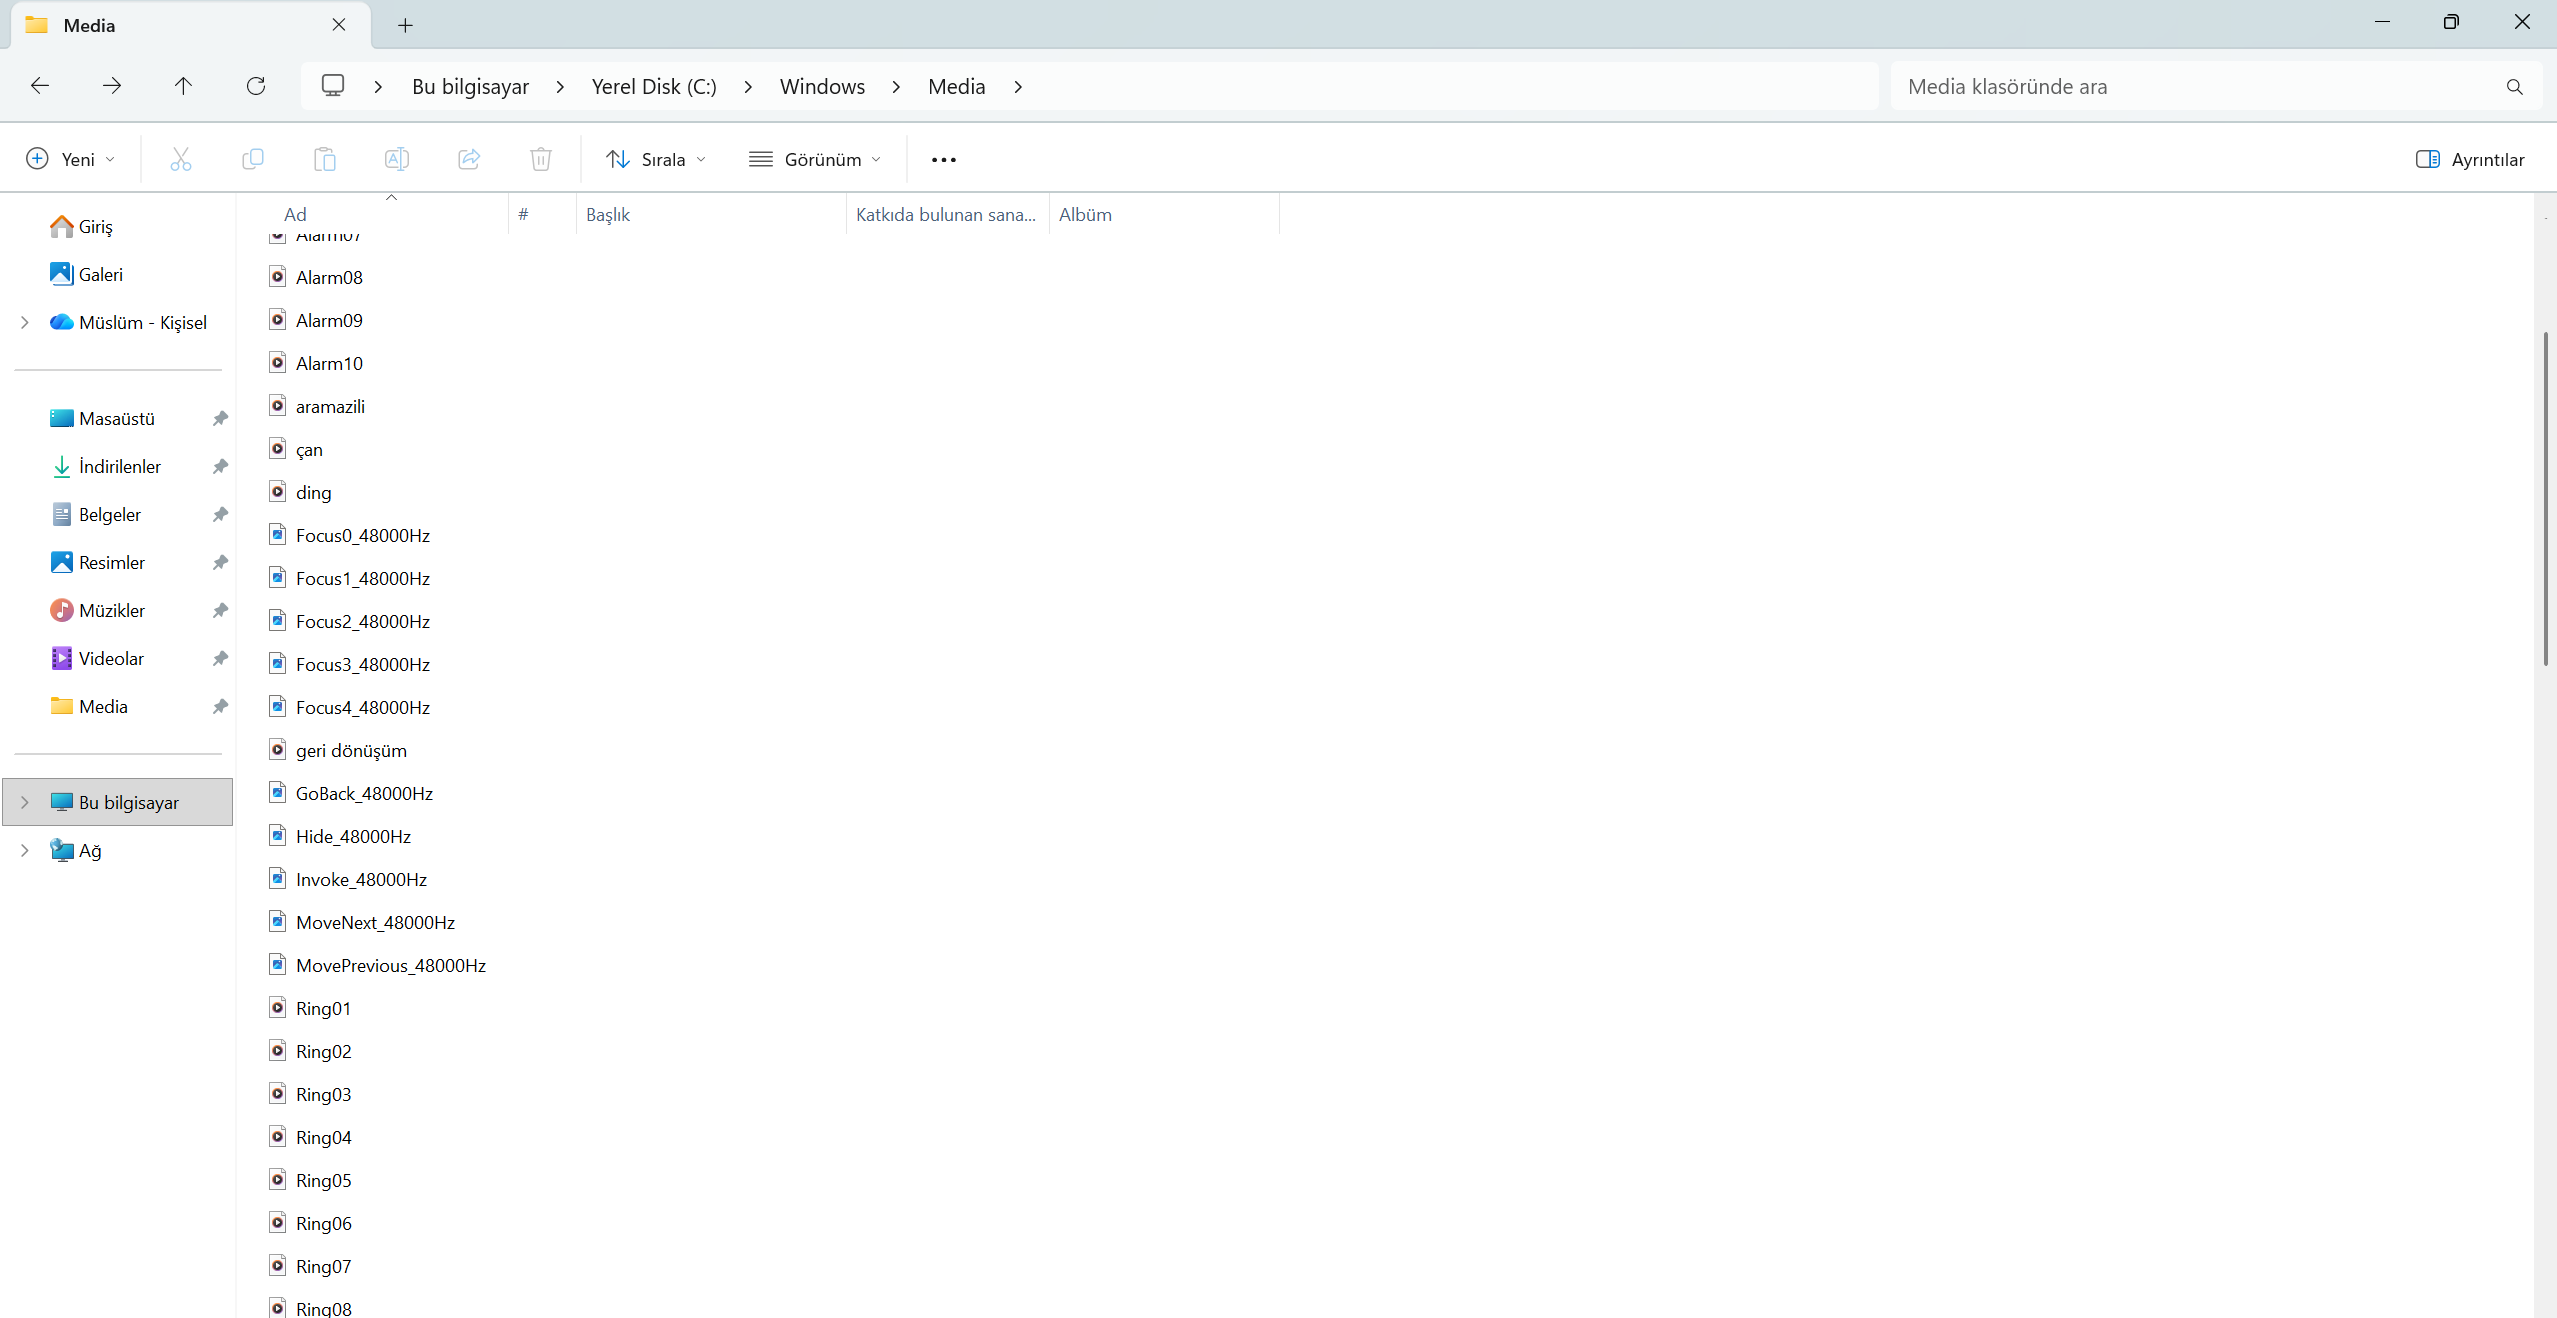Click the Share icon
This screenshot has height=1318, width=2557.
click(x=469, y=159)
